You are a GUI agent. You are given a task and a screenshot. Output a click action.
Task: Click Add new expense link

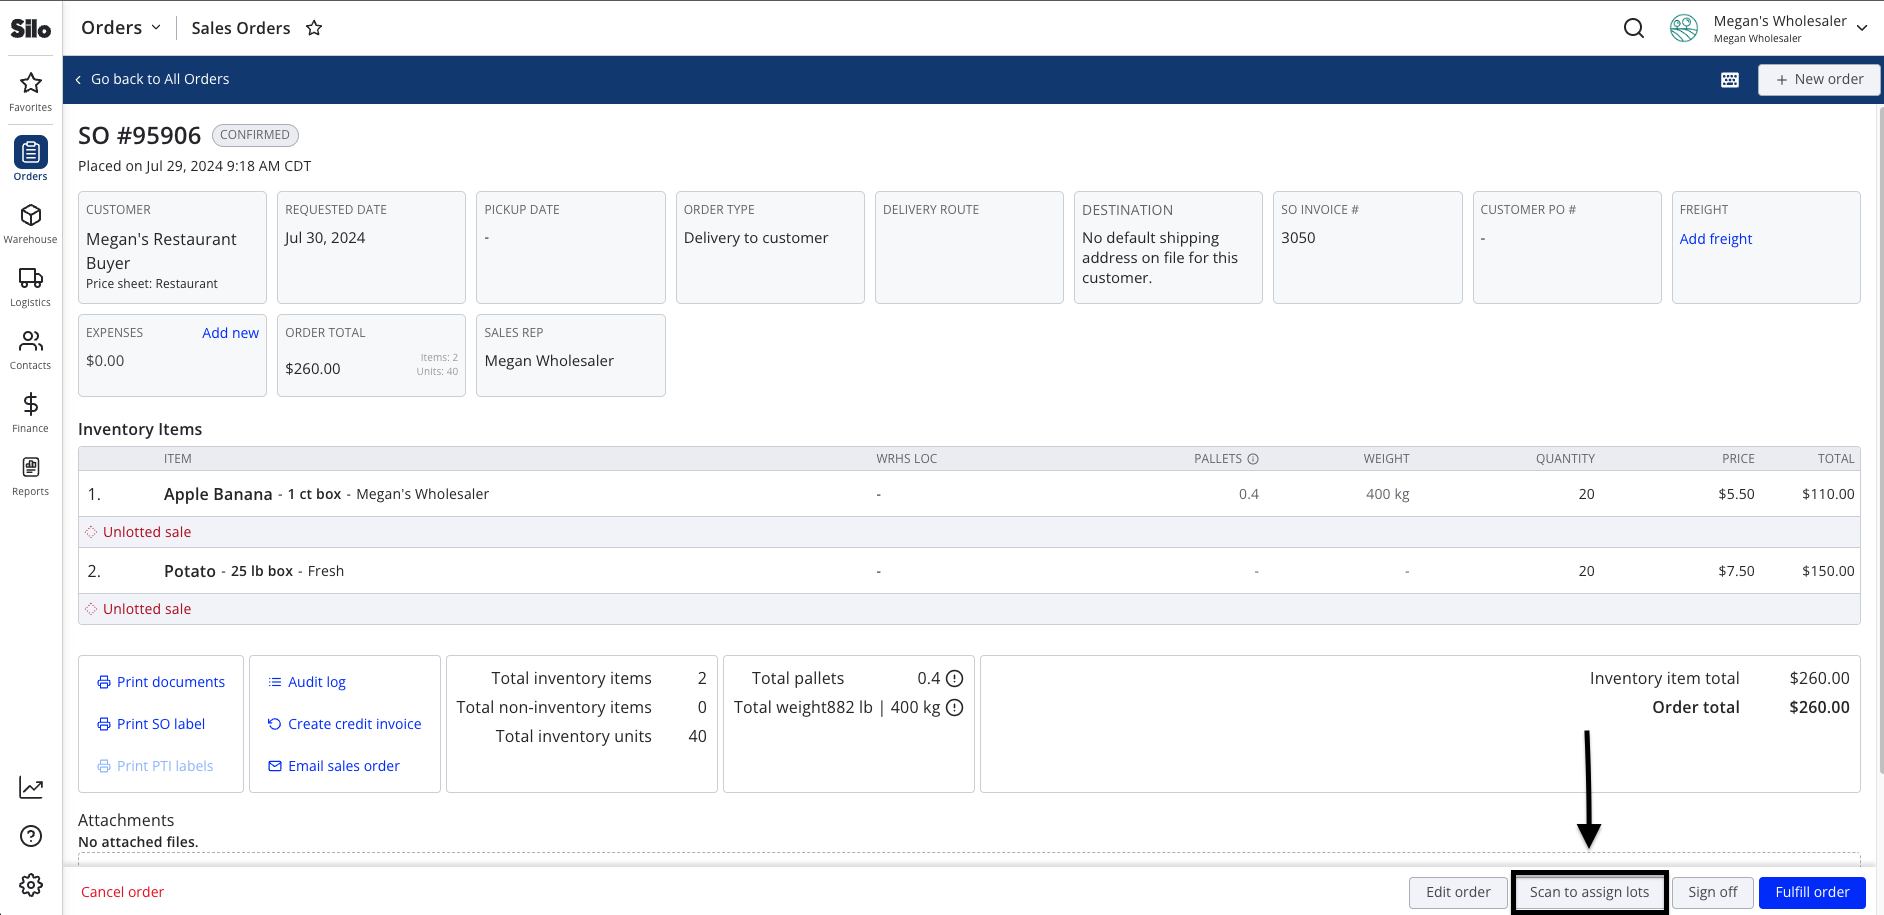[230, 333]
